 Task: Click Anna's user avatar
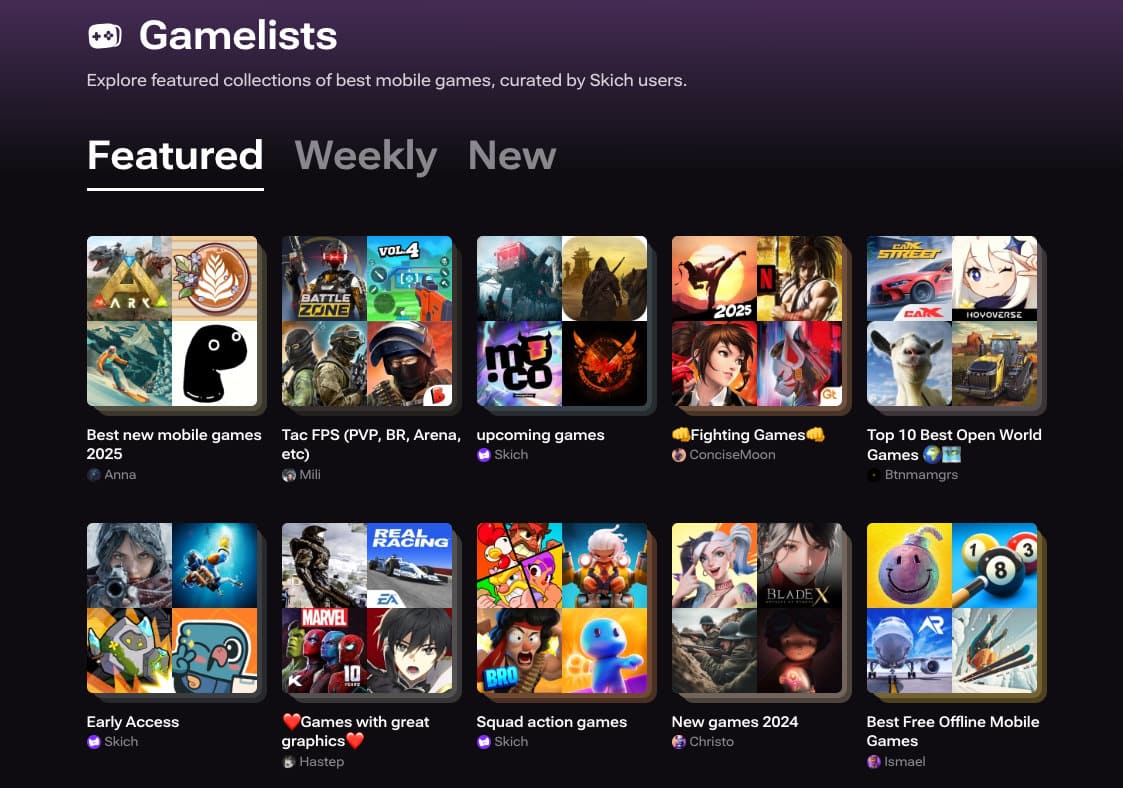click(93, 474)
